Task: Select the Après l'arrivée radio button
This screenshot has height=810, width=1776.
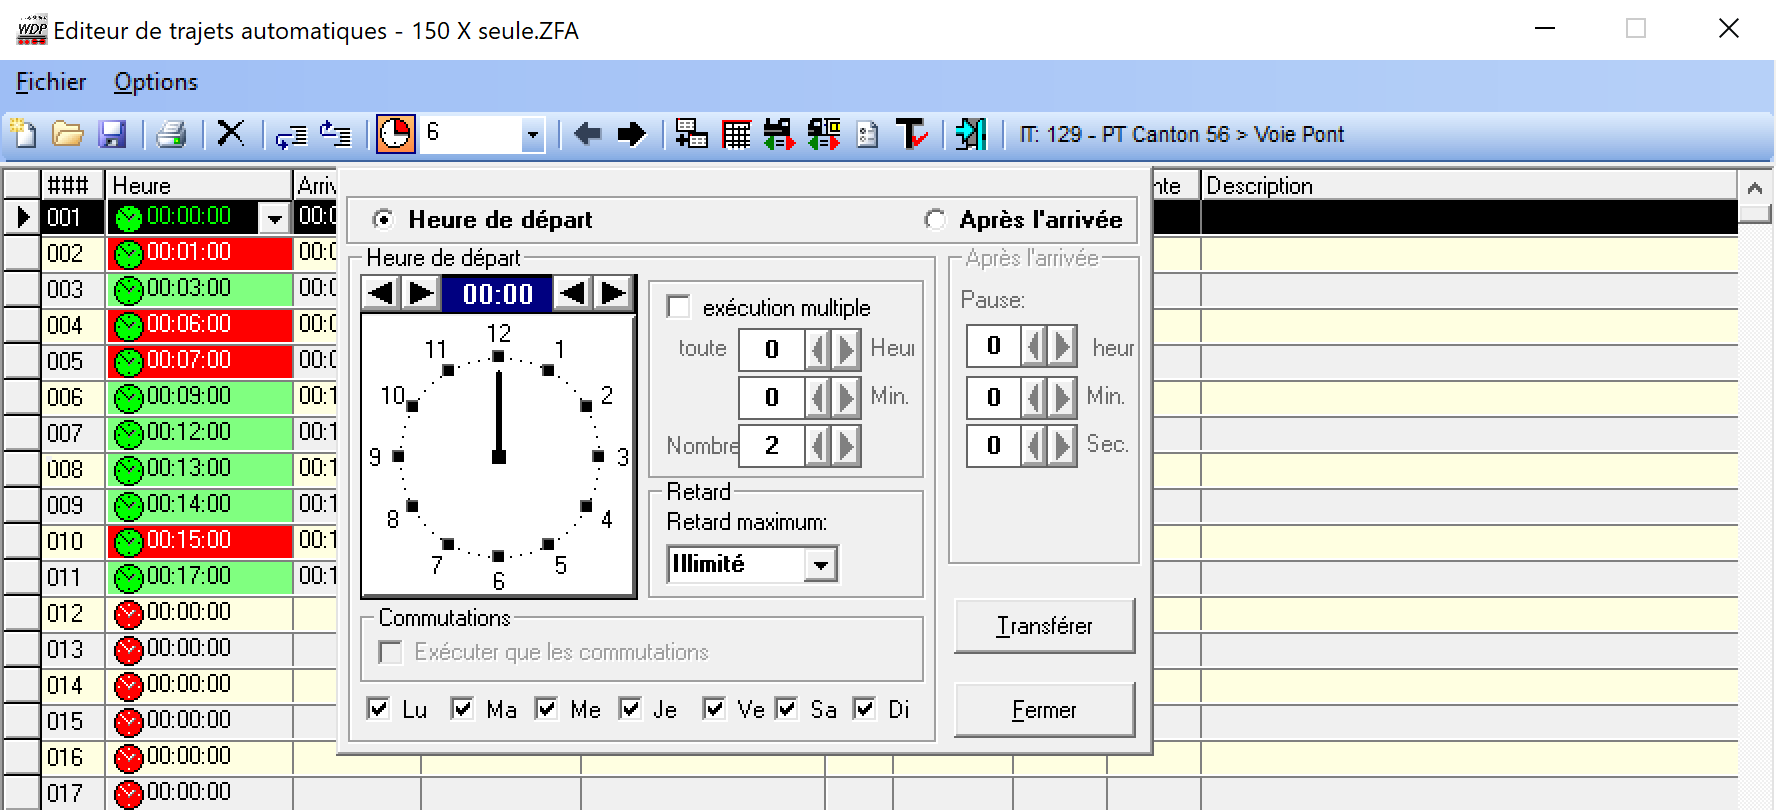Action: (935, 220)
